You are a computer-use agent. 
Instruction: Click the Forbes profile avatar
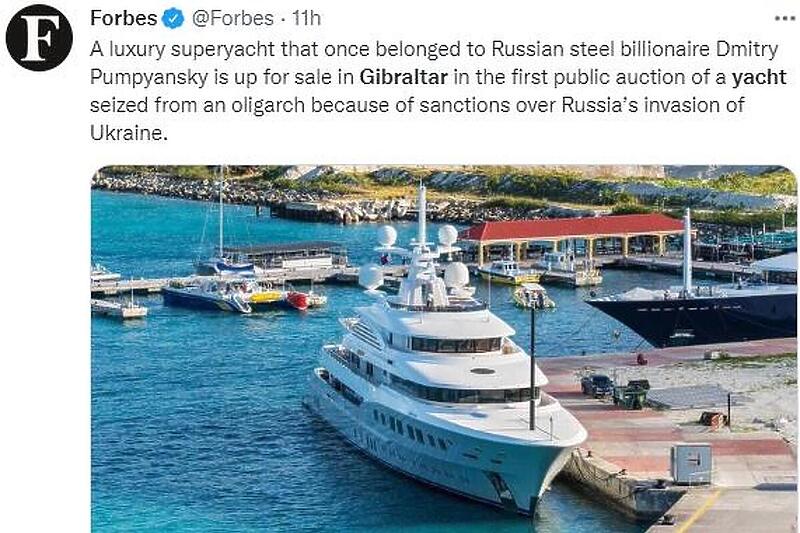(38, 38)
